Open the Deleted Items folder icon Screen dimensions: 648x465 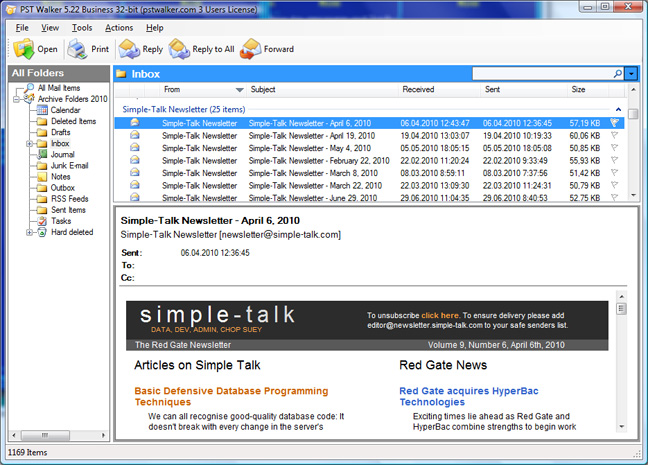click(x=42, y=121)
